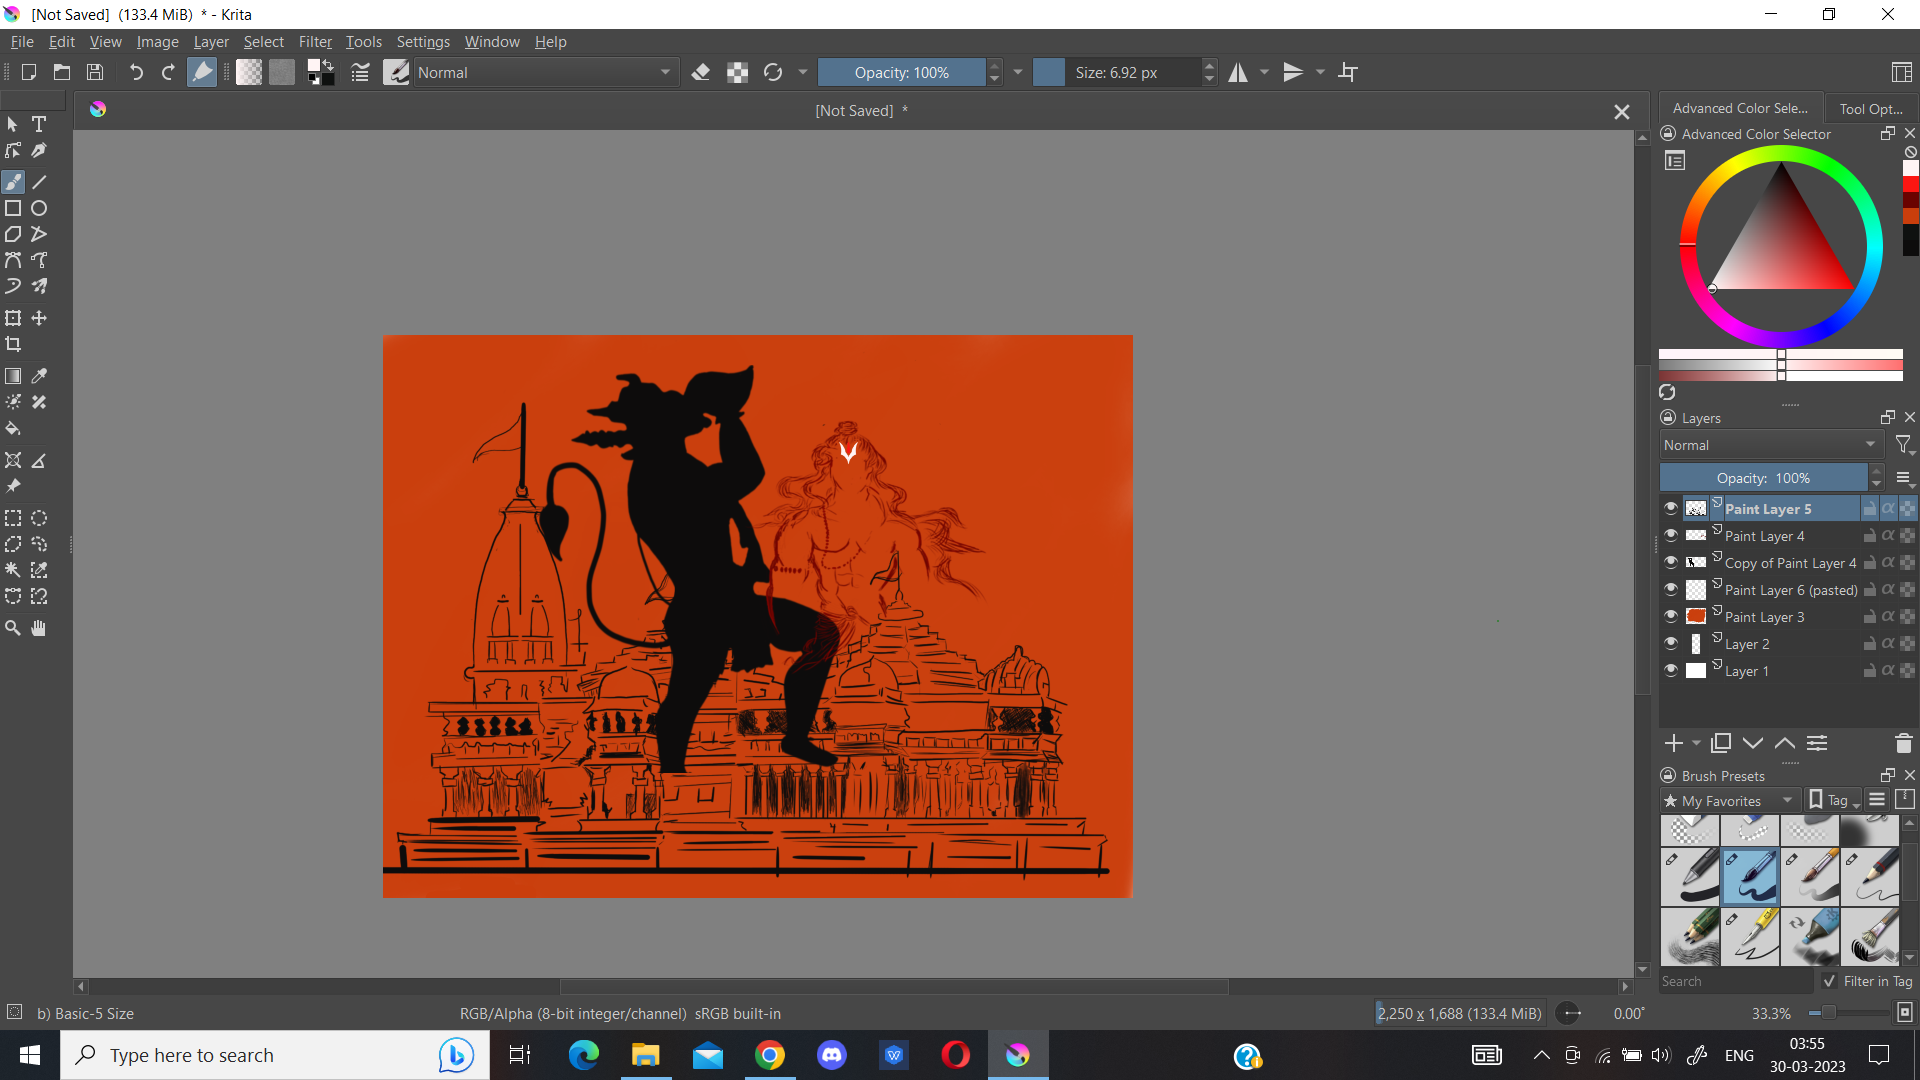This screenshot has width=1920, height=1080.
Task: Select the Fill bucket tool
Action: pyautogui.click(x=13, y=429)
